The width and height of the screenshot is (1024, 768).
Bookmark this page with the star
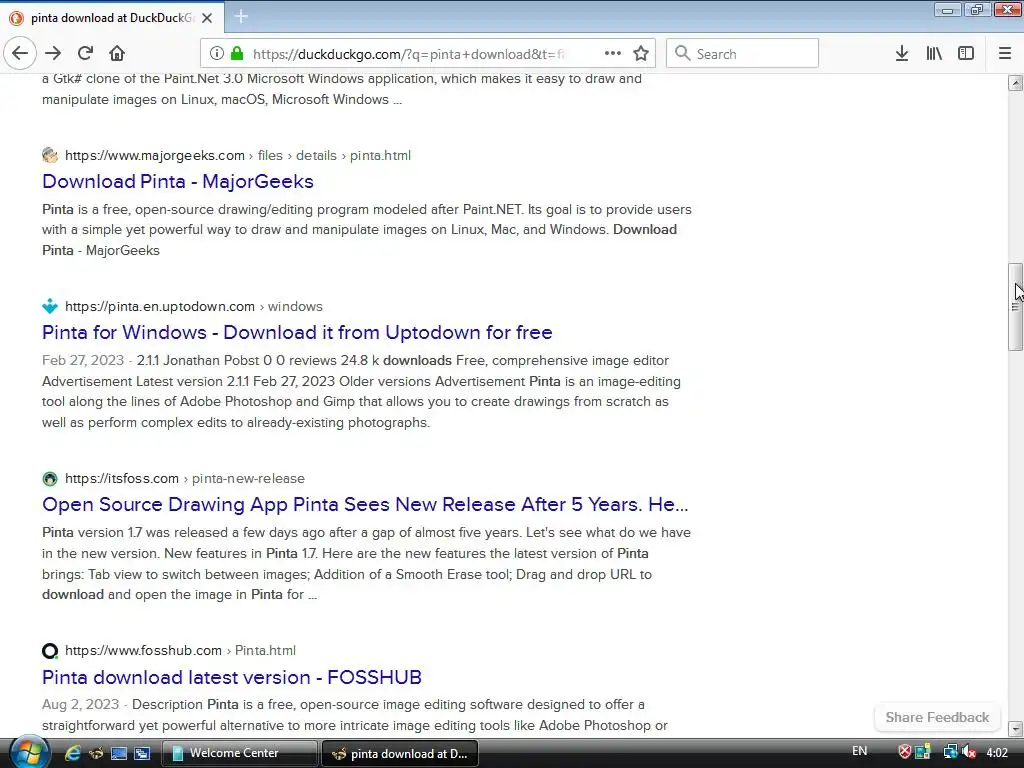tap(641, 54)
